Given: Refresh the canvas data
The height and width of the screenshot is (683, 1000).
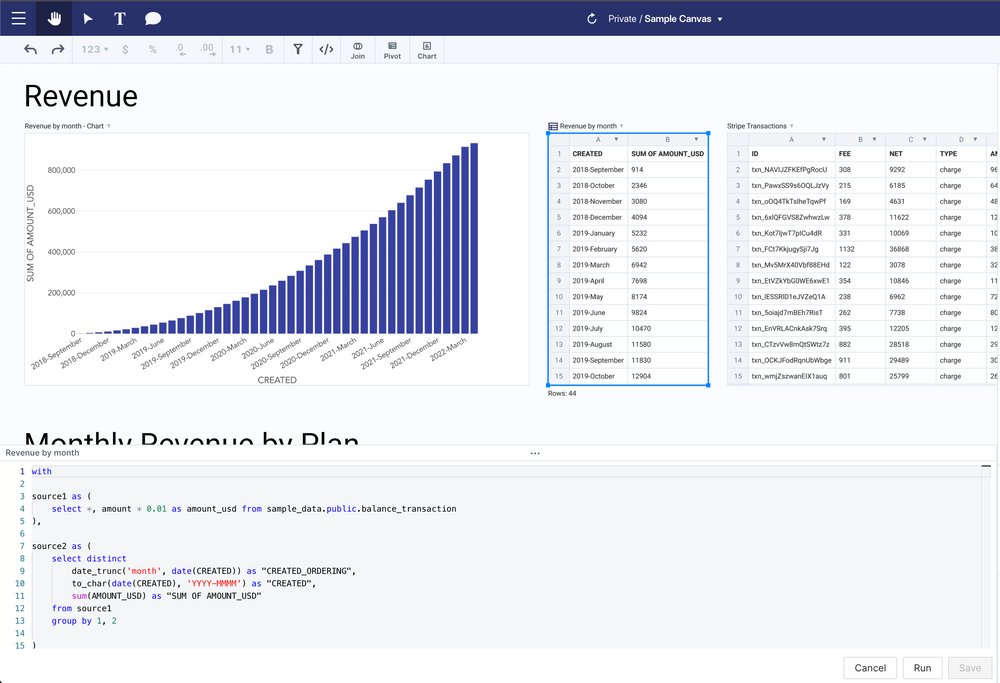Looking at the screenshot, I should [x=590, y=17].
